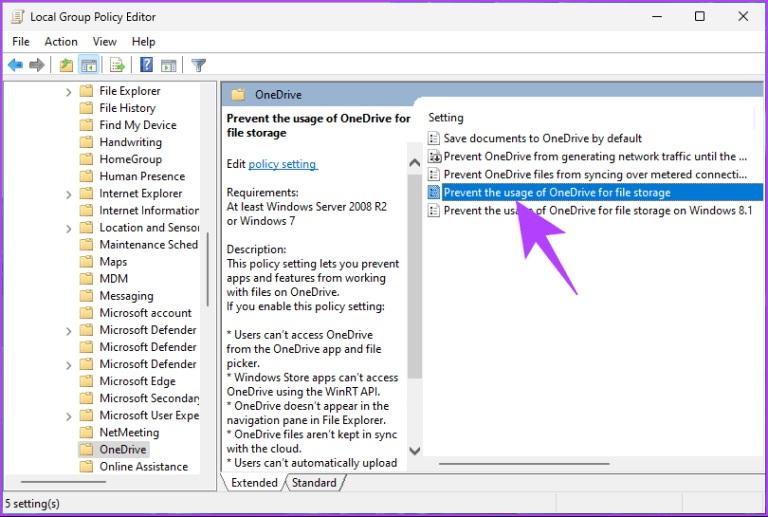This screenshot has height=517, width=768.
Task: Switch to the Extended tab
Action: (254, 483)
